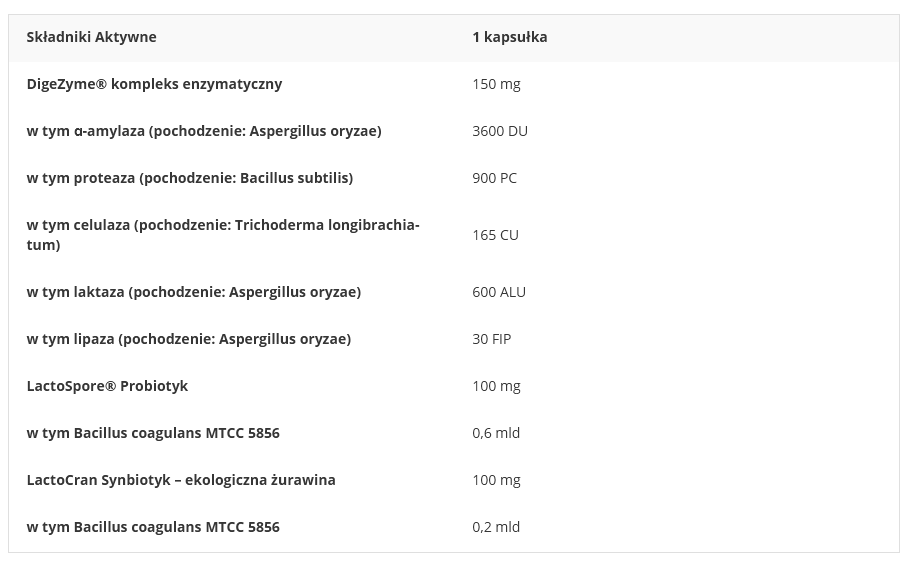Select the α-amylaza ingredient text
This screenshot has height=563, width=911.
(204, 131)
